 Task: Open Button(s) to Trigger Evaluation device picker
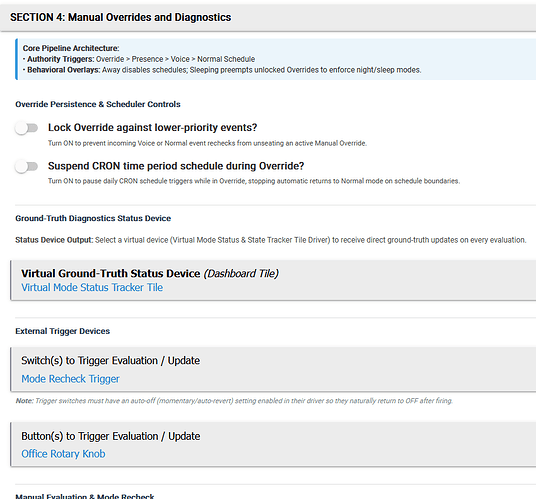(x=273, y=444)
